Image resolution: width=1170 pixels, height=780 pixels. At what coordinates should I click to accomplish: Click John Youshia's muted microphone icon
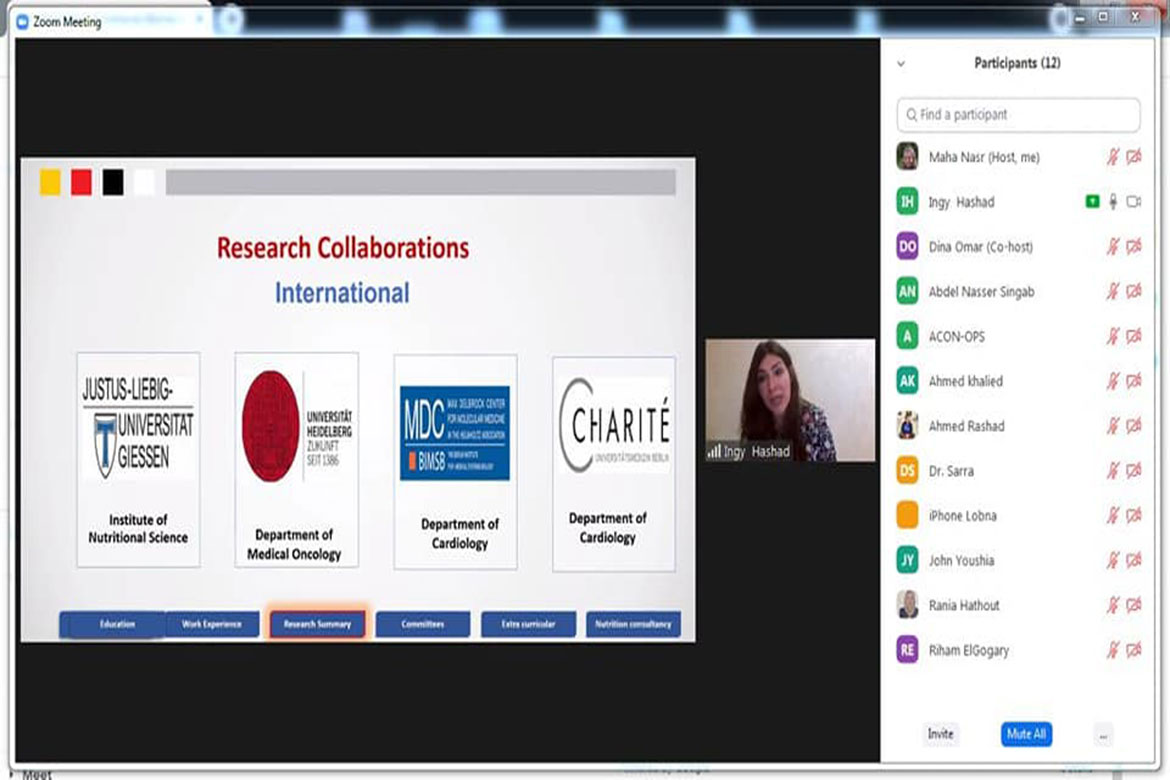pyautogui.click(x=1113, y=560)
